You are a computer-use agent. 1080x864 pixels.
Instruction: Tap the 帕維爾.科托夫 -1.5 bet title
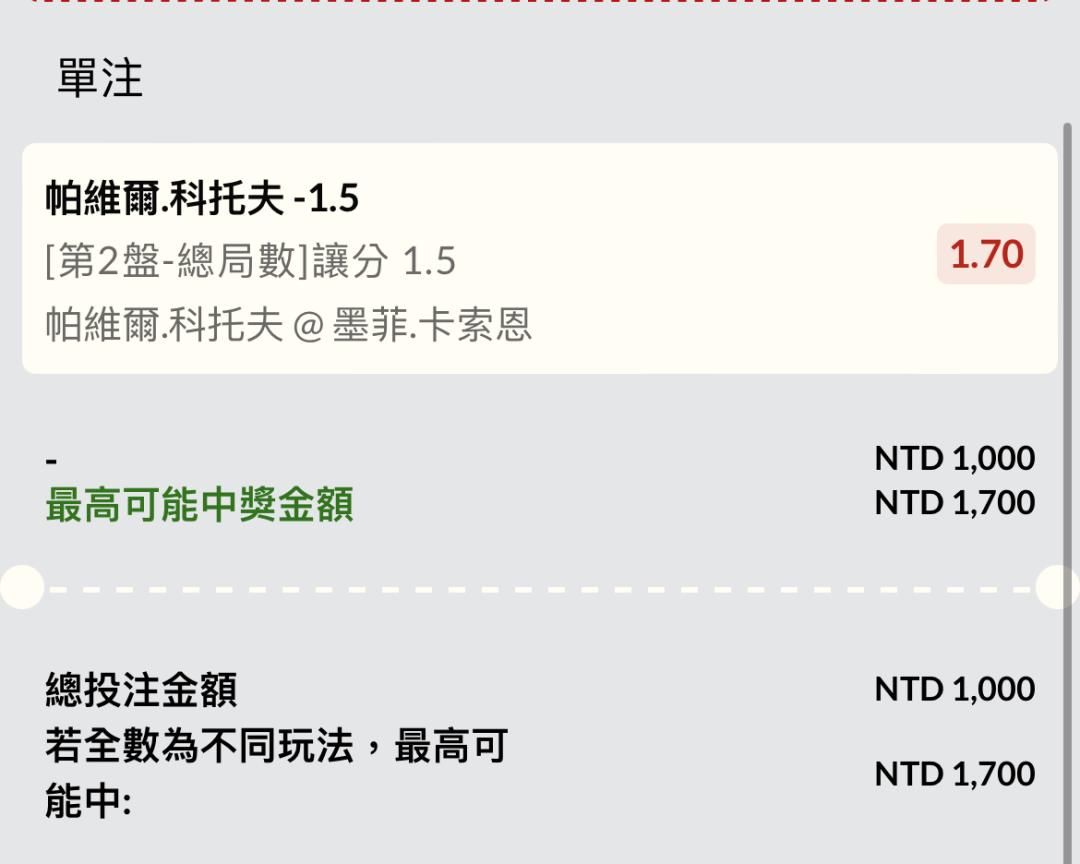(202, 199)
